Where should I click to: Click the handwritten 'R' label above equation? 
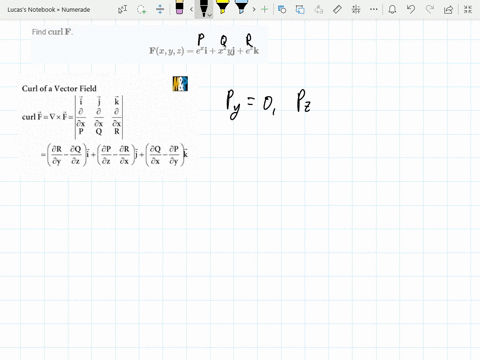249,40
